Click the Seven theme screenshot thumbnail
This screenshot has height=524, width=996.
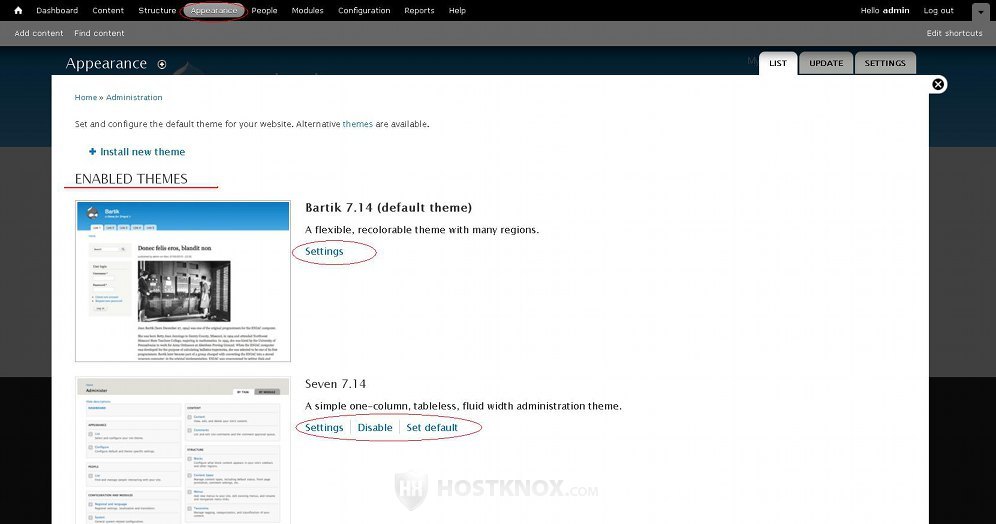183,450
